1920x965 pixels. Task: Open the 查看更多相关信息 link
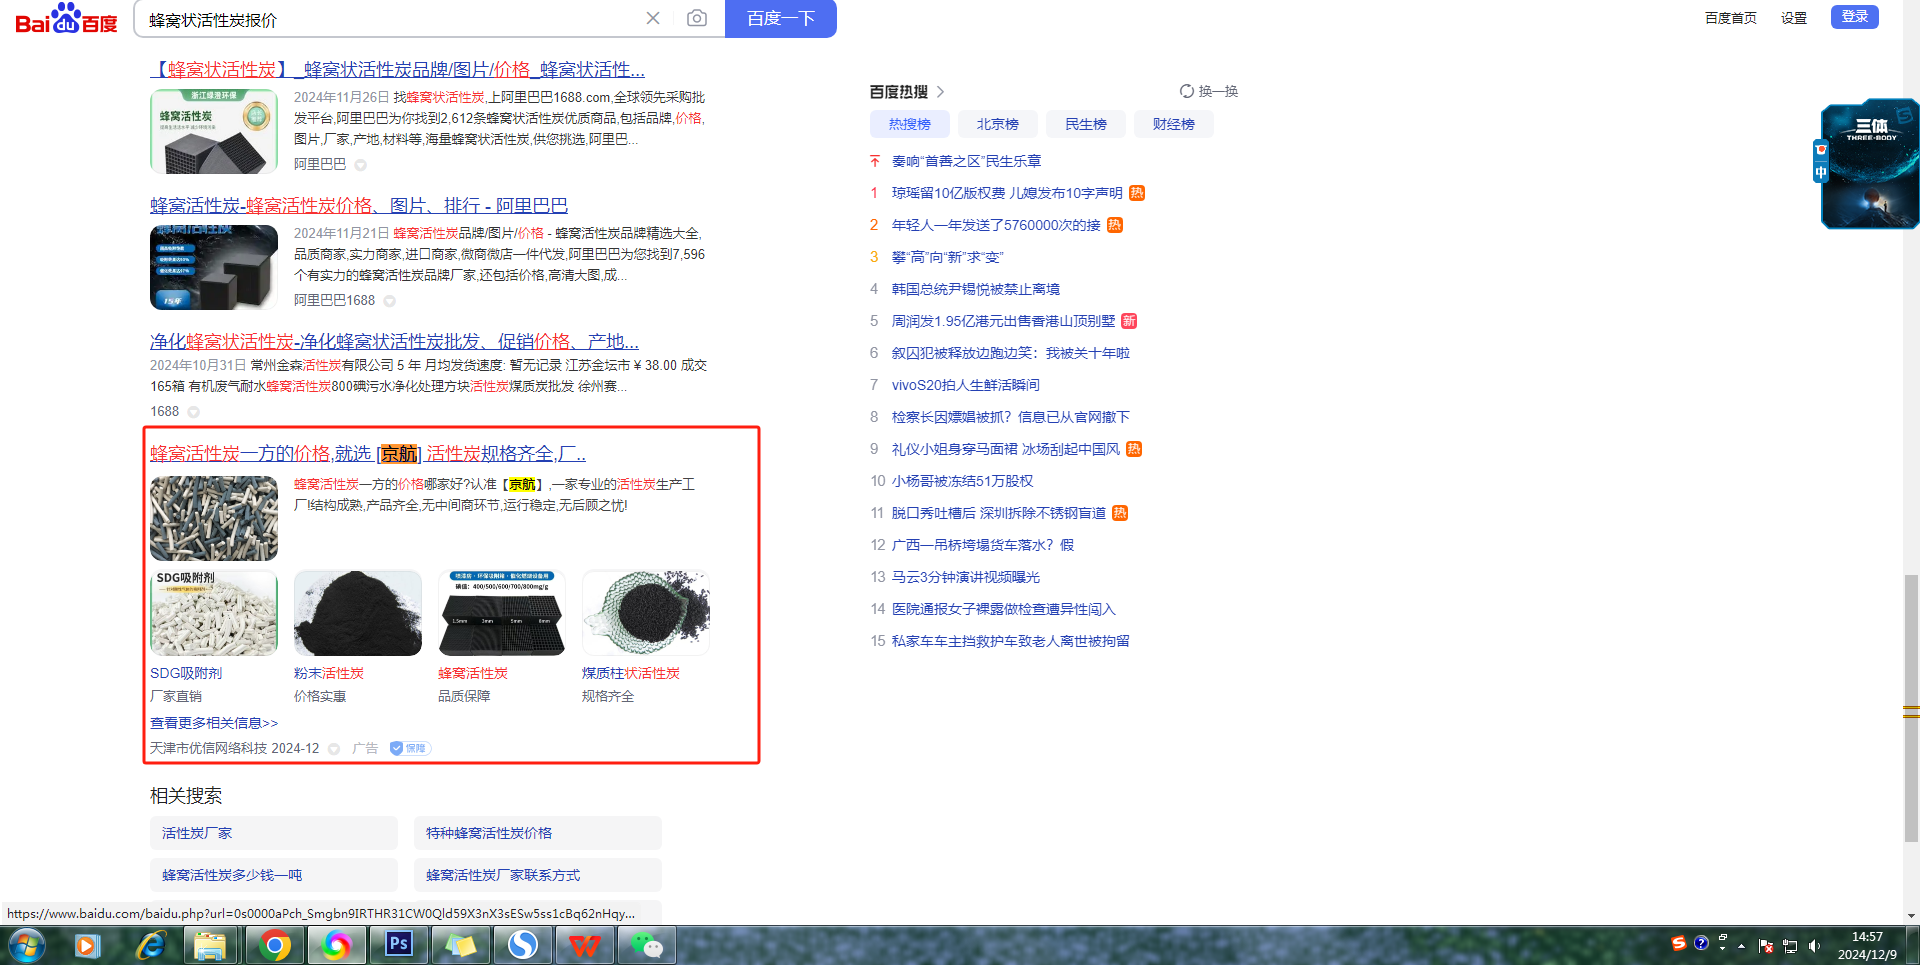click(x=214, y=723)
